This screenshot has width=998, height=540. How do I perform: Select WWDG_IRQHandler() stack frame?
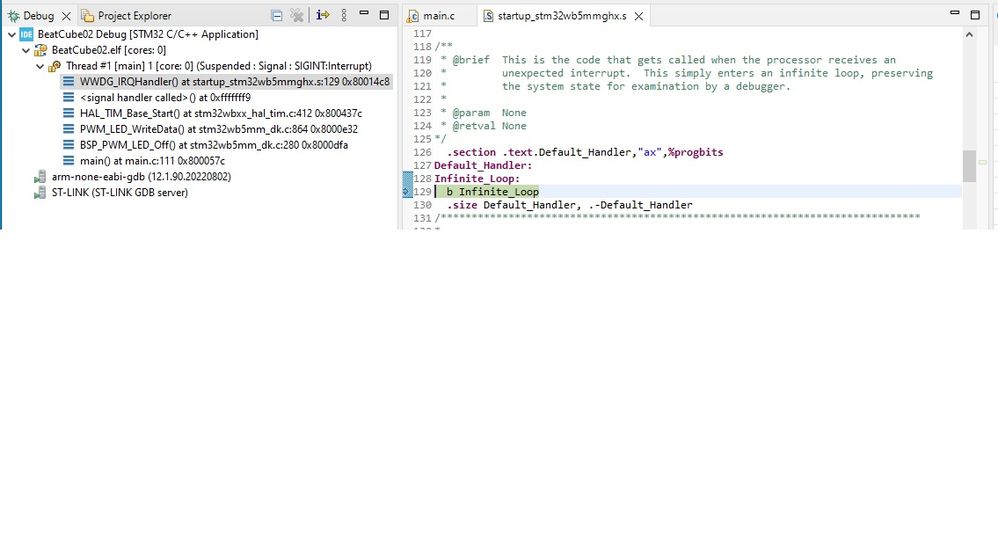pyautogui.click(x=234, y=82)
